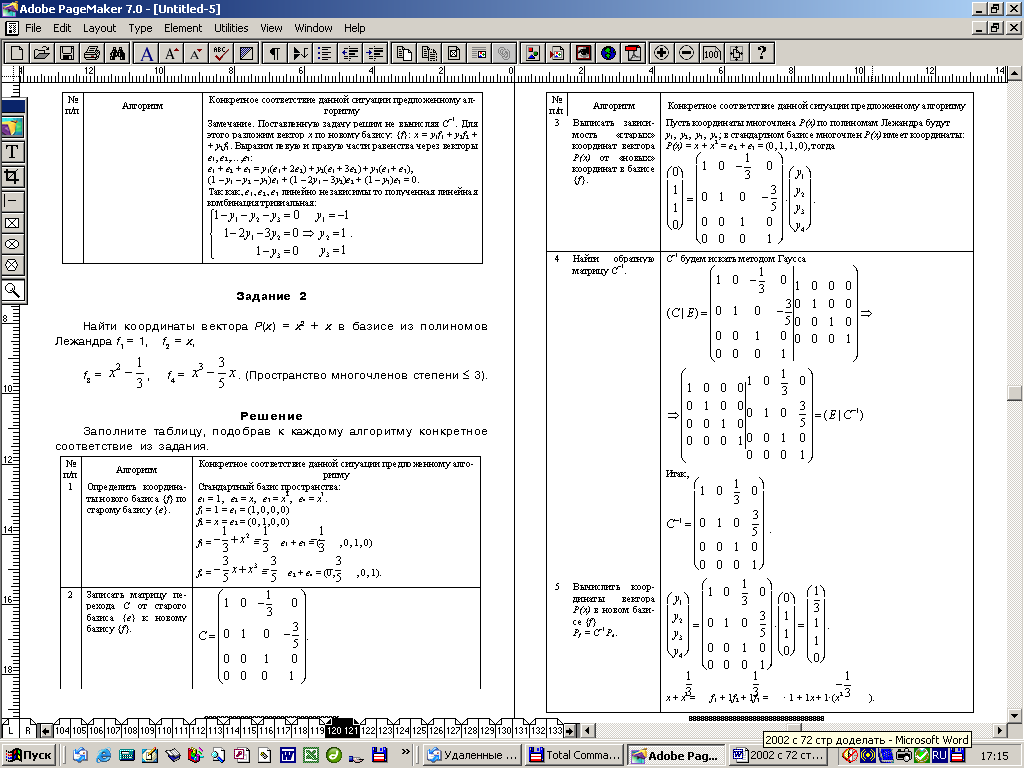The image size is (1024, 768).
Task: Open the Layout menu
Action: coord(99,28)
